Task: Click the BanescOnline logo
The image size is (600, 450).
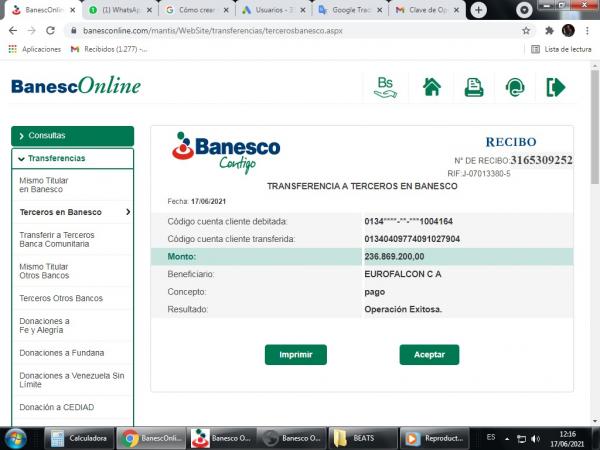Action: (x=76, y=86)
